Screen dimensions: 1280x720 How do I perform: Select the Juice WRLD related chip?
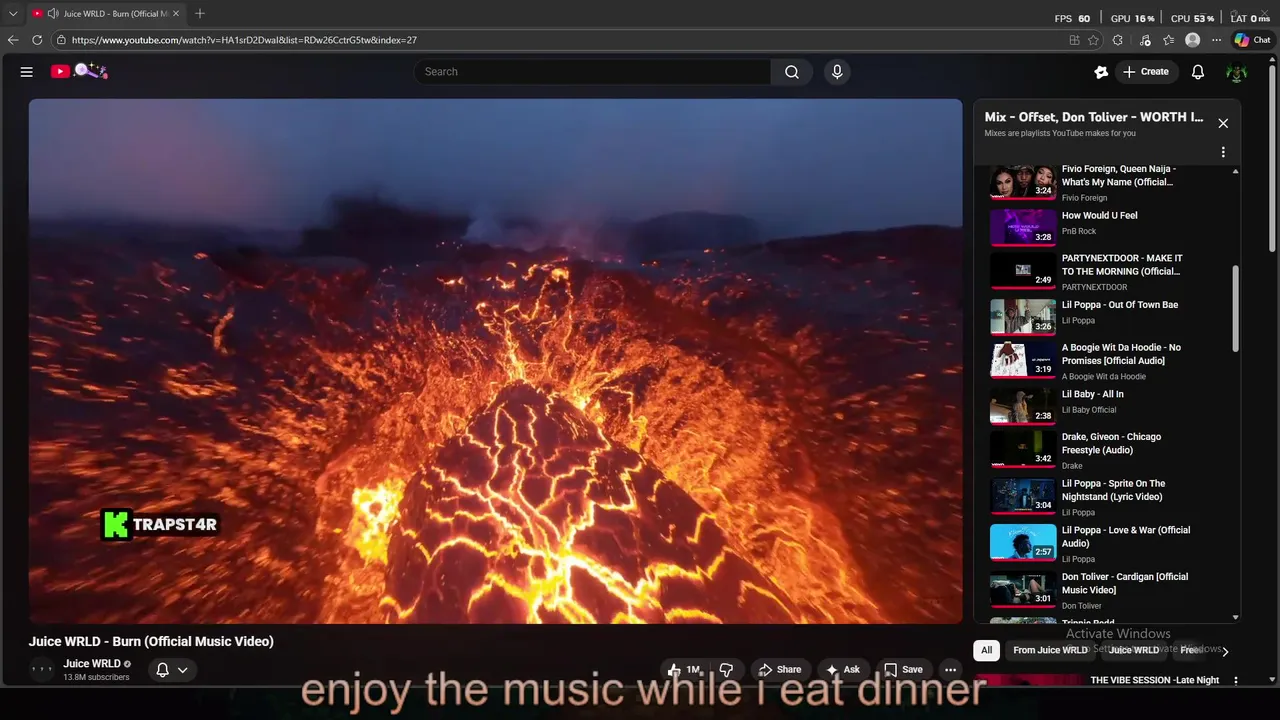tap(1134, 650)
